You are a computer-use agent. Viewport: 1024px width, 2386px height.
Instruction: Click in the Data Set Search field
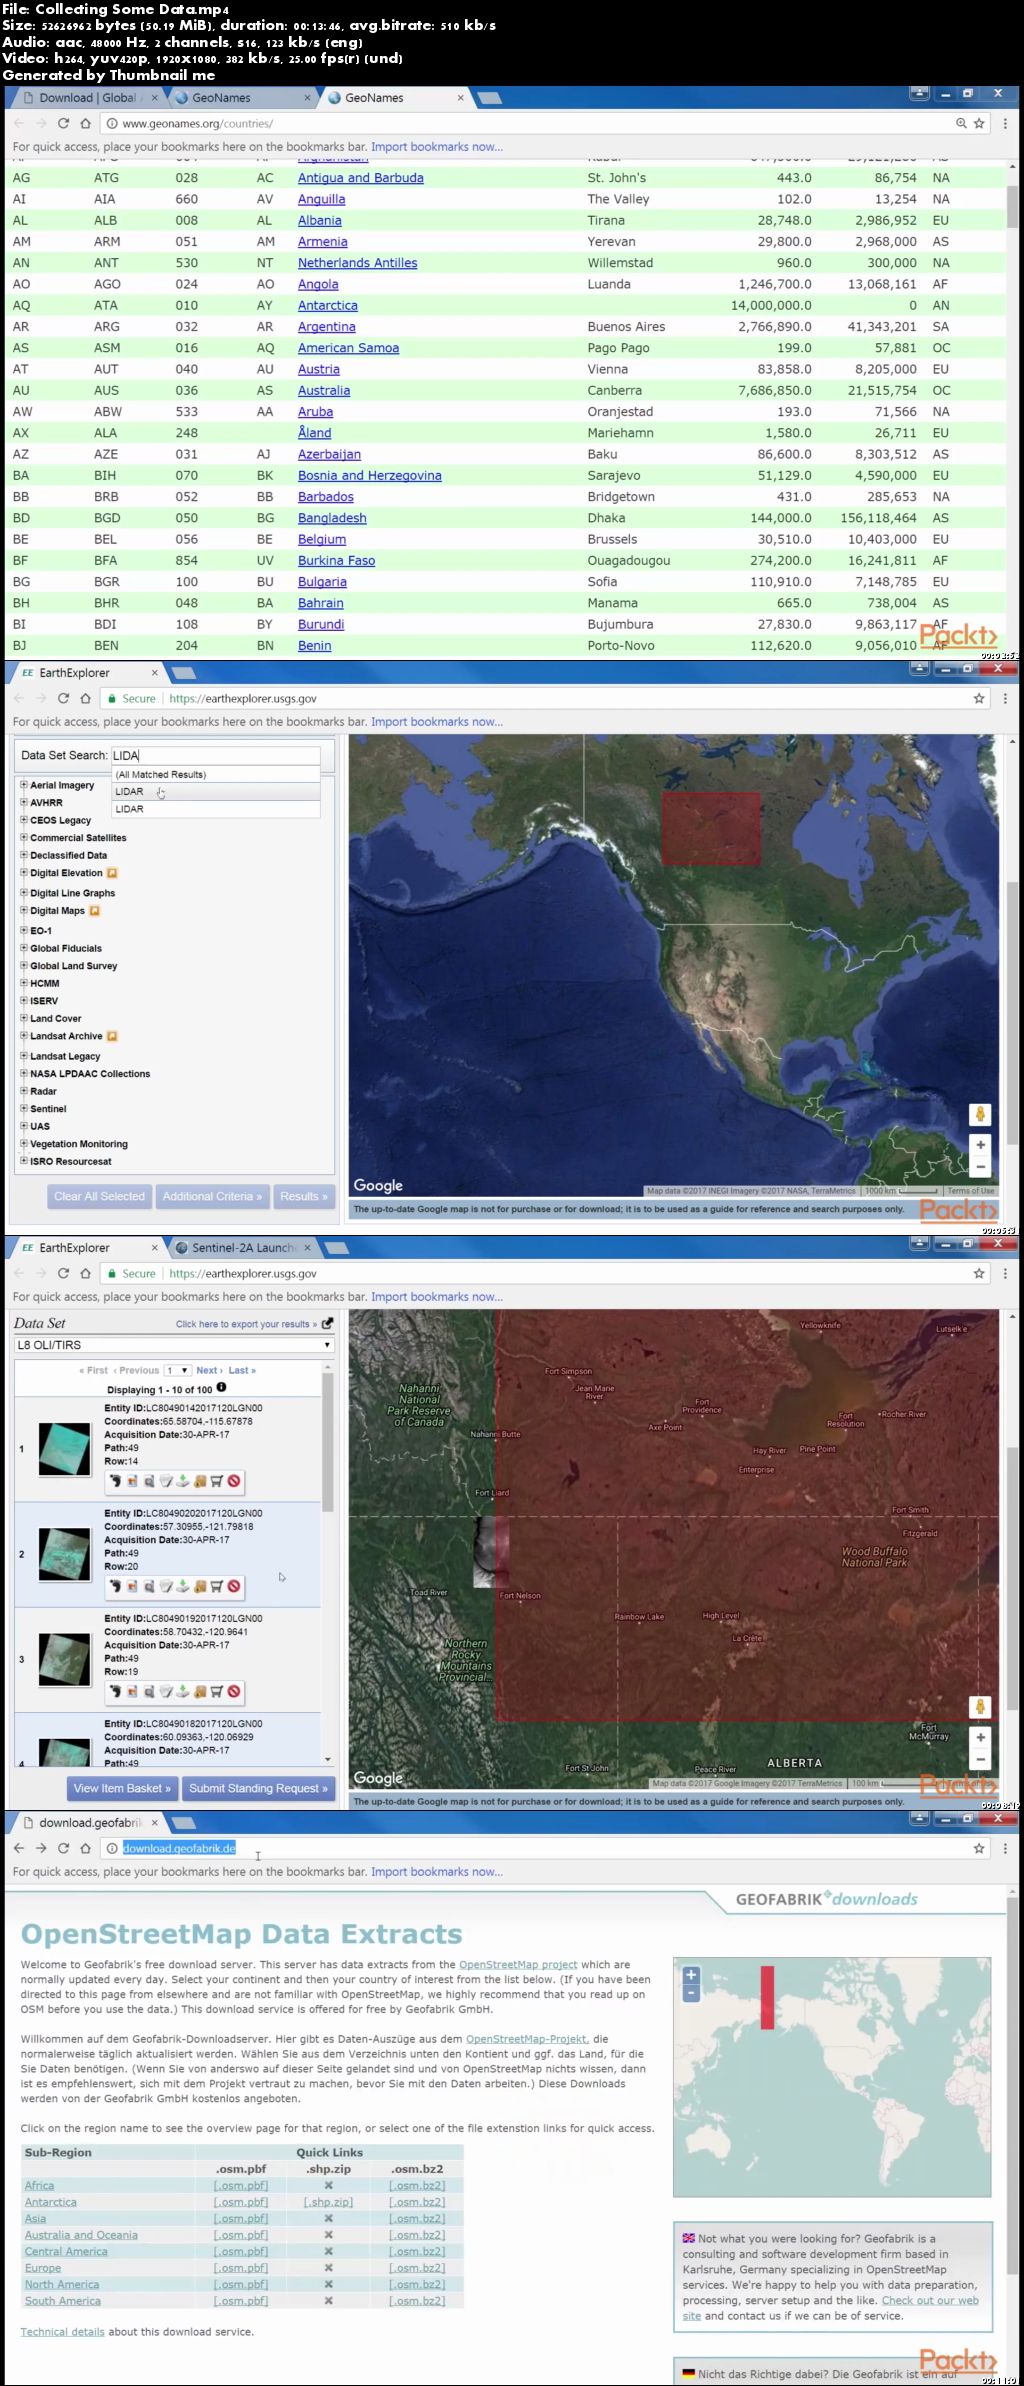pos(215,755)
